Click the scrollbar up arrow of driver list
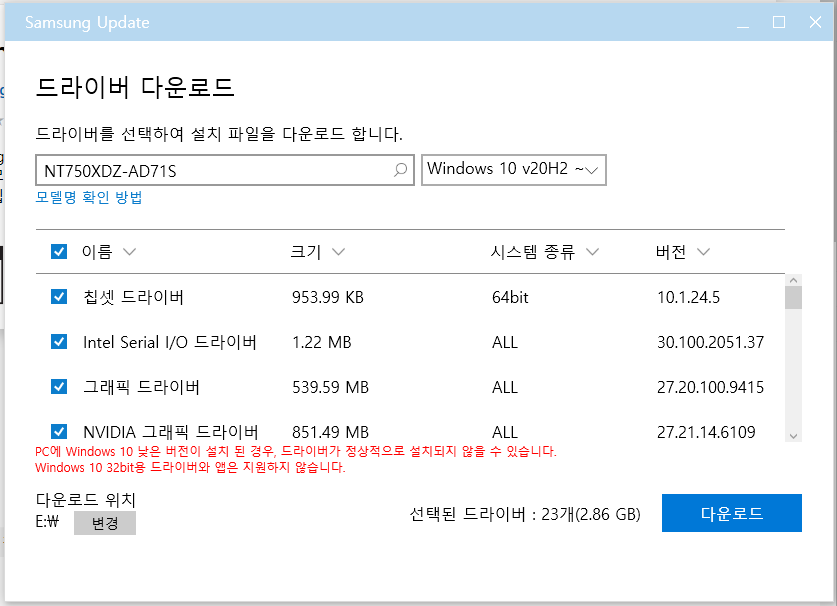This screenshot has width=837, height=606. tap(793, 280)
